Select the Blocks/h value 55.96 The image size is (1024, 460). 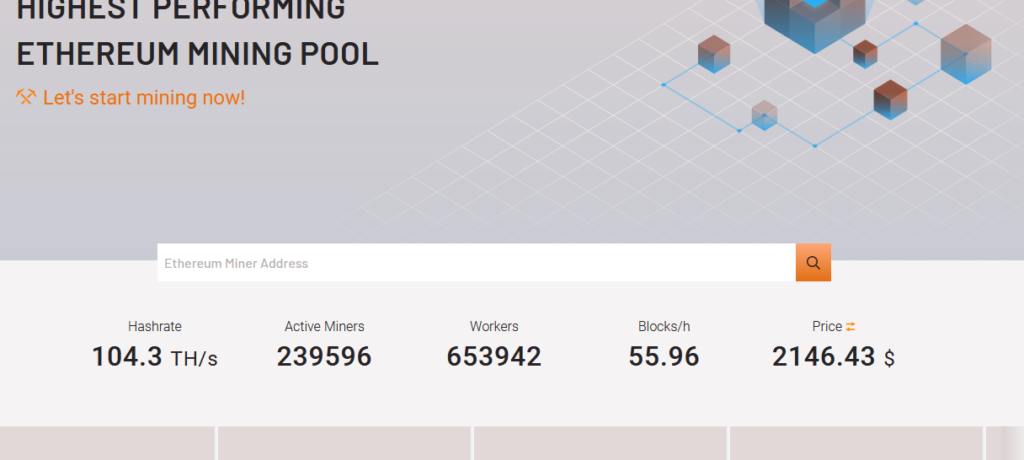click(664, 357)
